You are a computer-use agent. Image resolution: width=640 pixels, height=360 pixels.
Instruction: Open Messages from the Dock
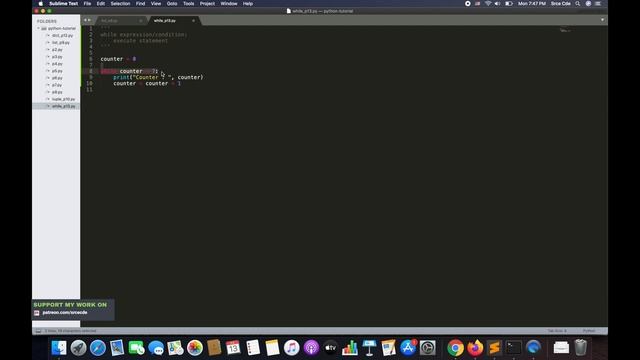(156, 348)
